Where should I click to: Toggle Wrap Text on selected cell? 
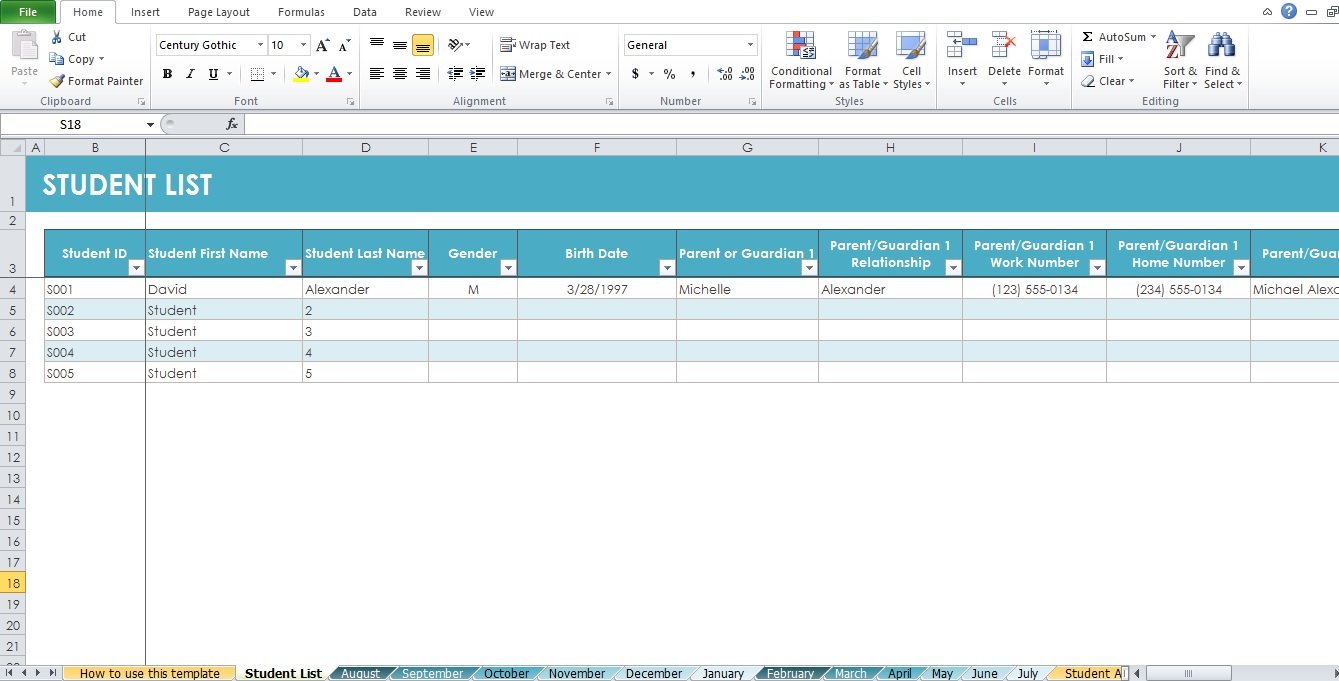[535, 45]
